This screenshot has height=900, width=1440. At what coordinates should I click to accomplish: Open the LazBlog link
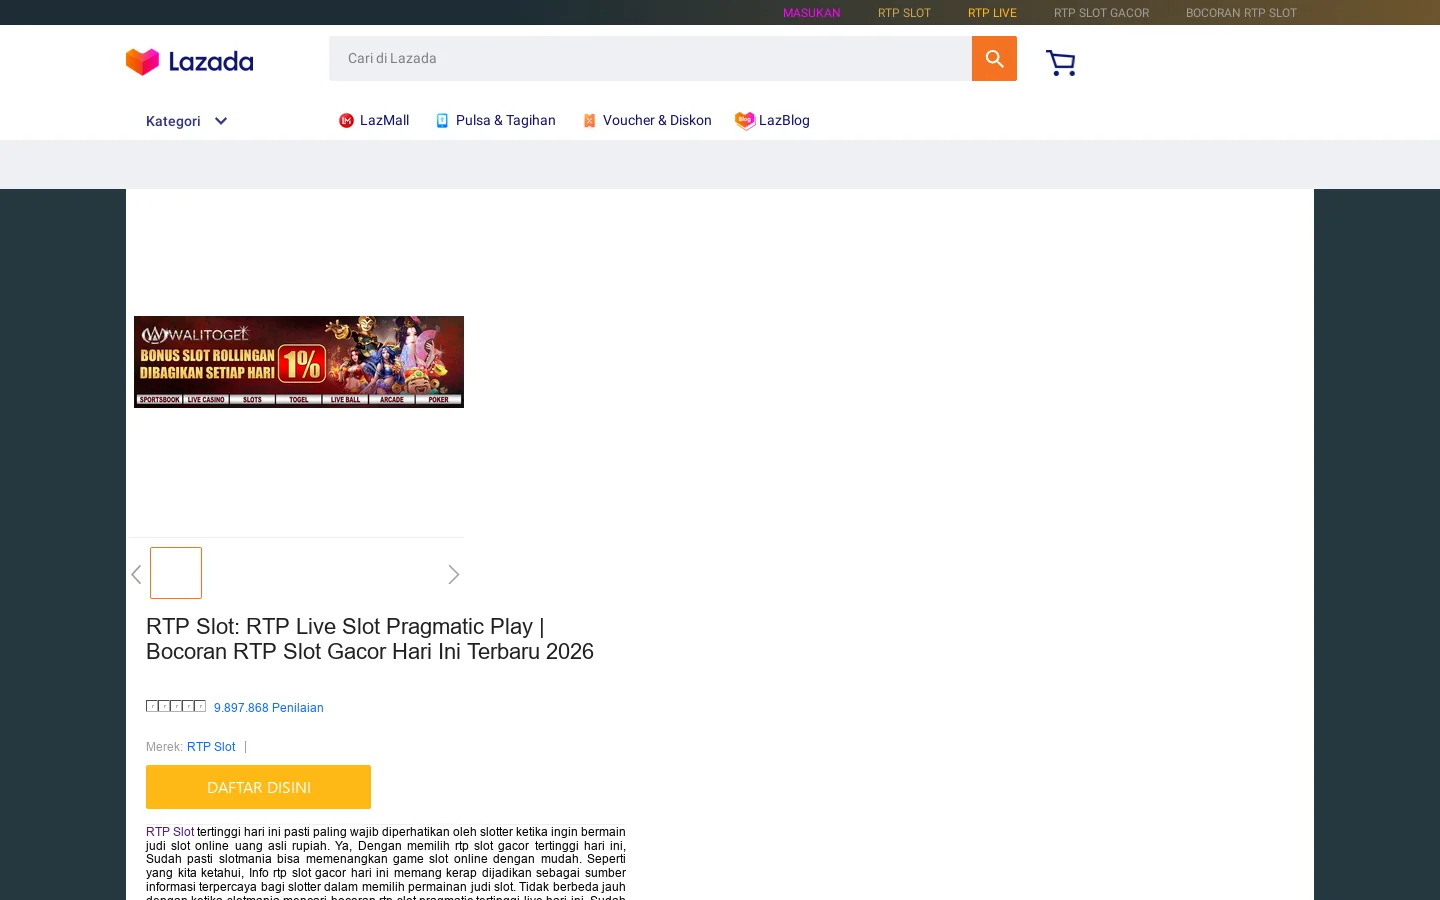point(784,120)
